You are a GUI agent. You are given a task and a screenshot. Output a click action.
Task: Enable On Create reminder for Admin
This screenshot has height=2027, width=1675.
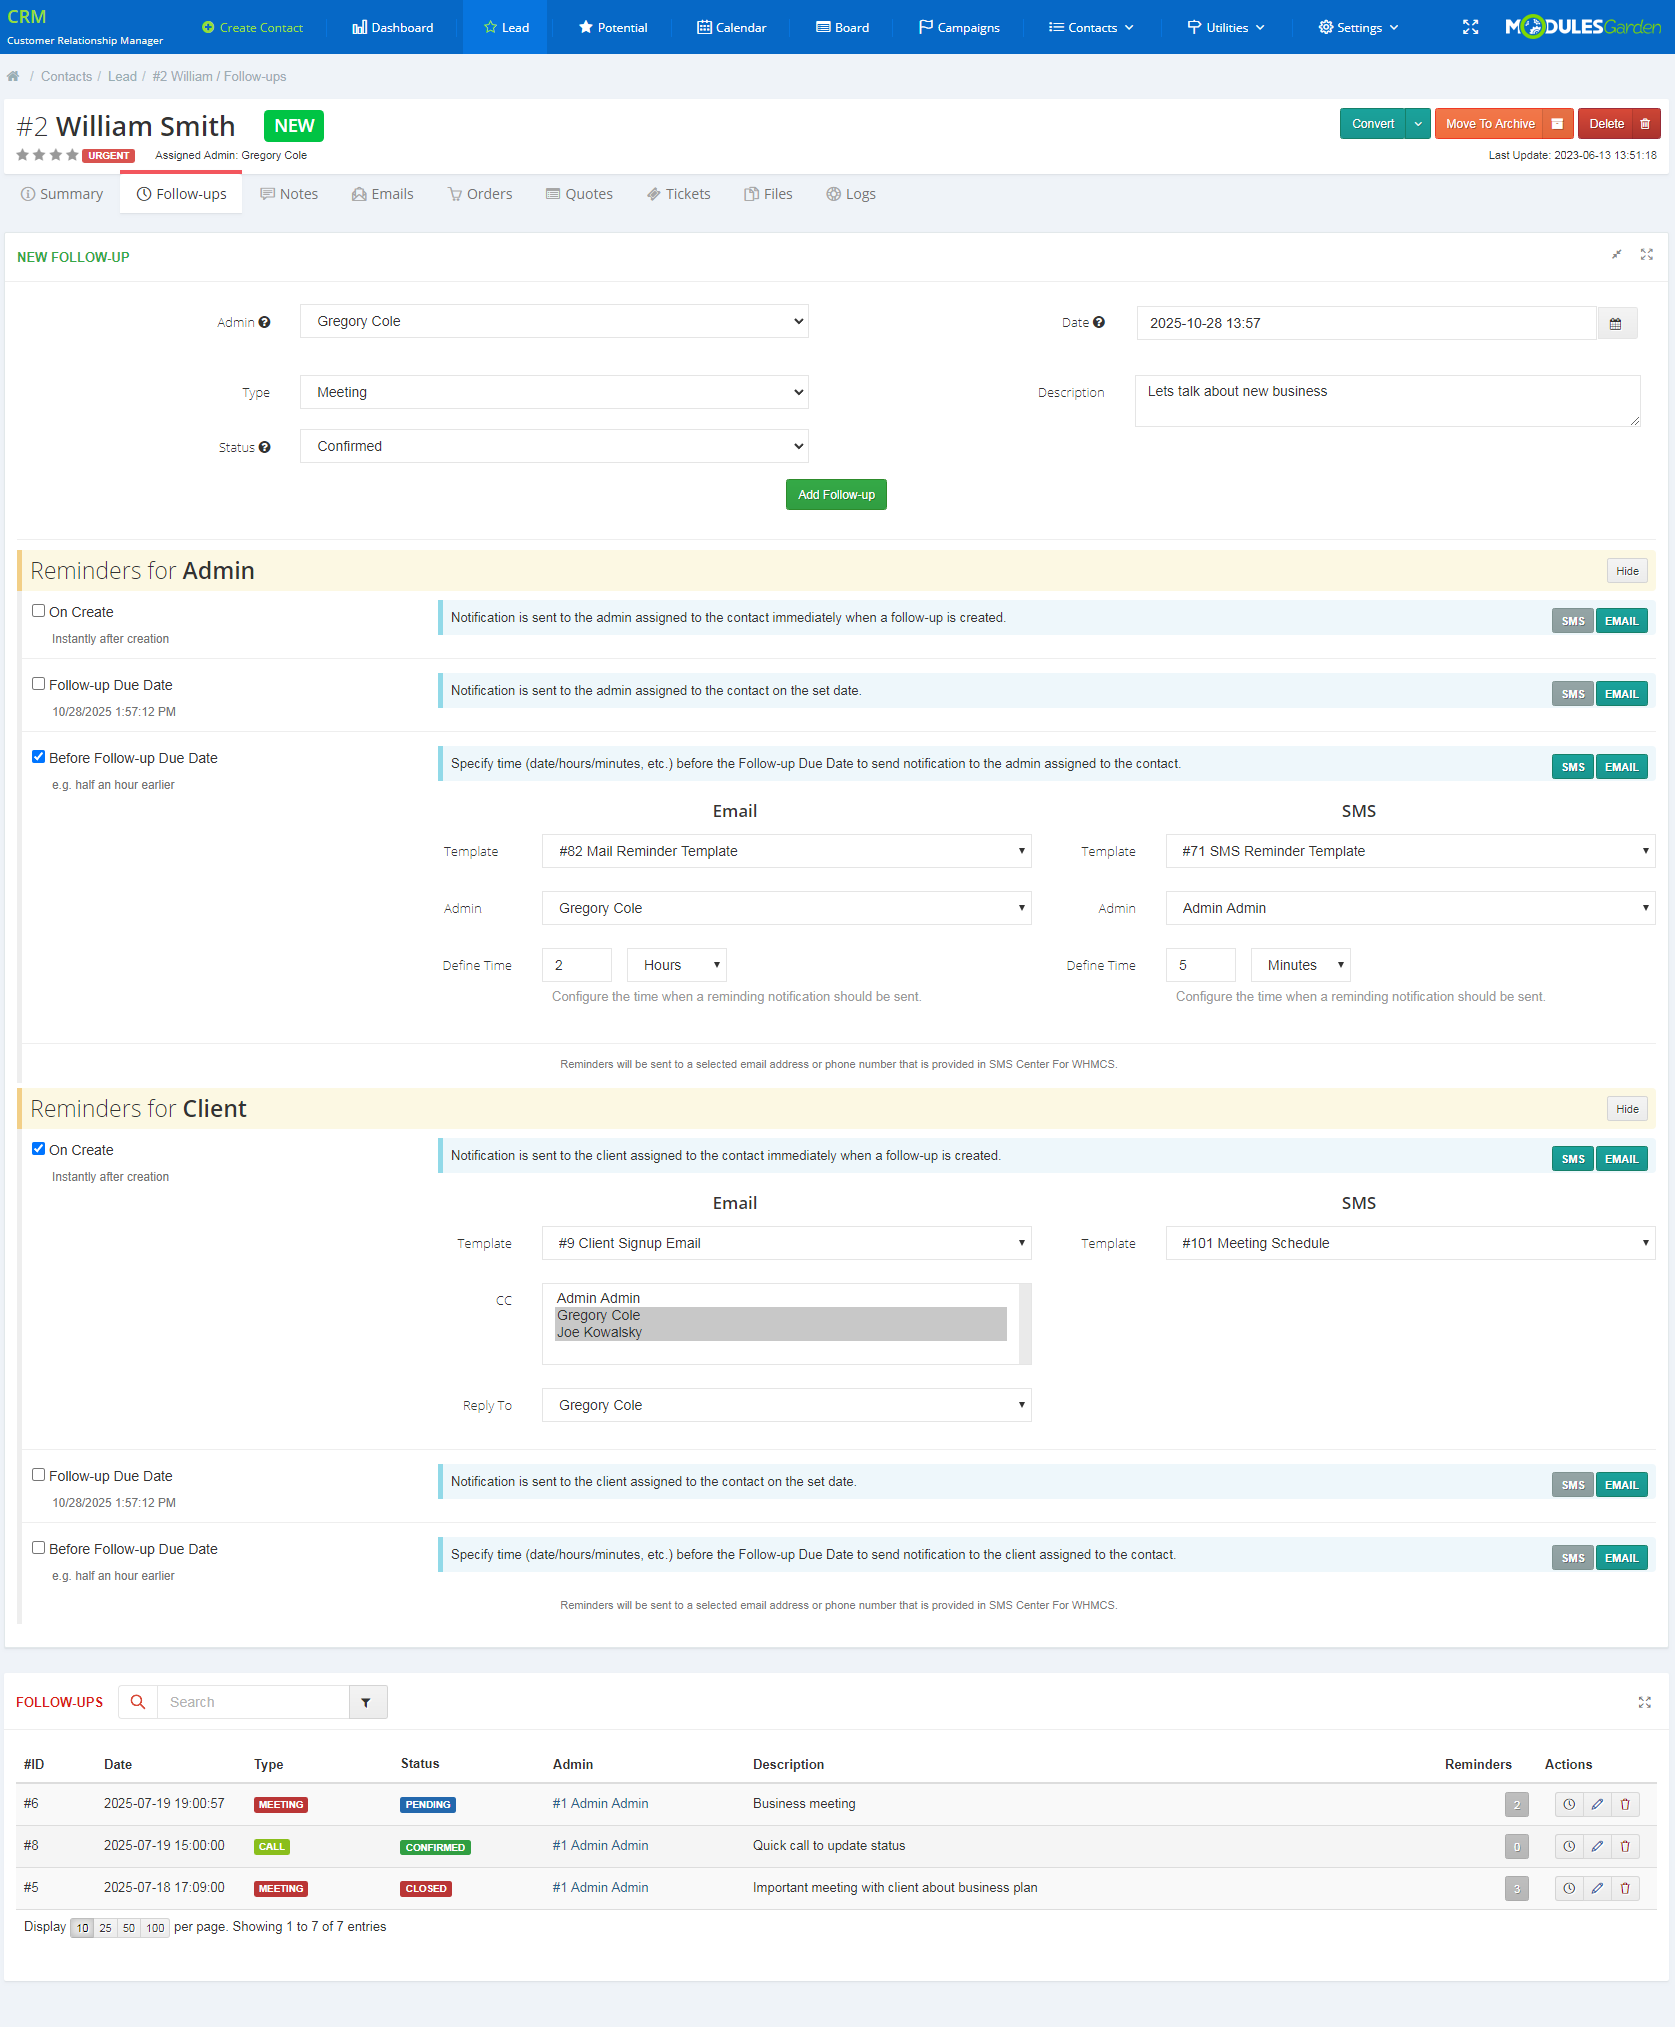pyautogui.click(x=38, y=610)
